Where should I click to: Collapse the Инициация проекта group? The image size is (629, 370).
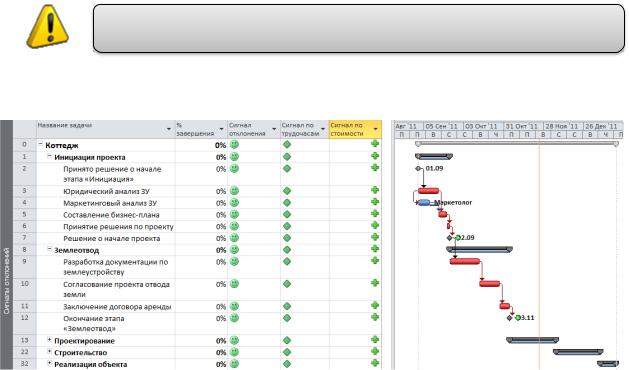tap(49, 156)
